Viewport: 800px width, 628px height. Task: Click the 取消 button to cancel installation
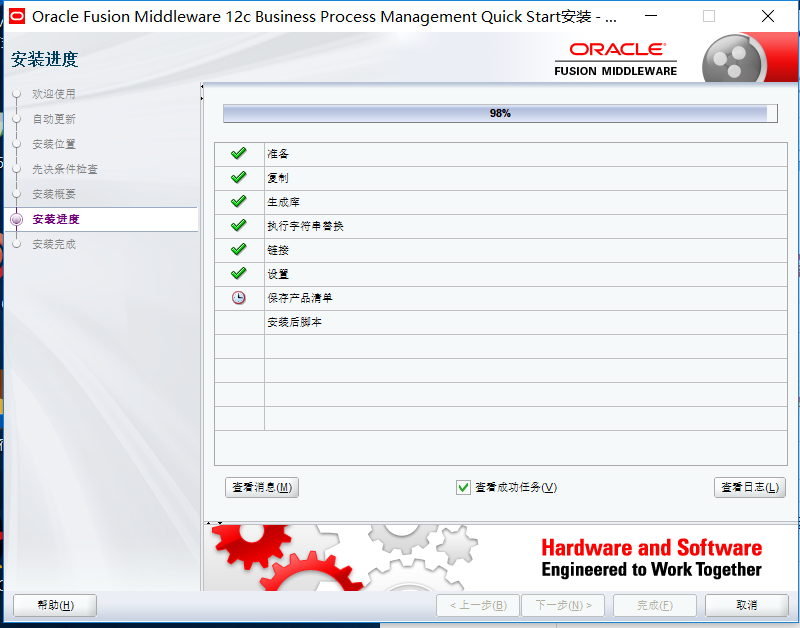(745, 605)
